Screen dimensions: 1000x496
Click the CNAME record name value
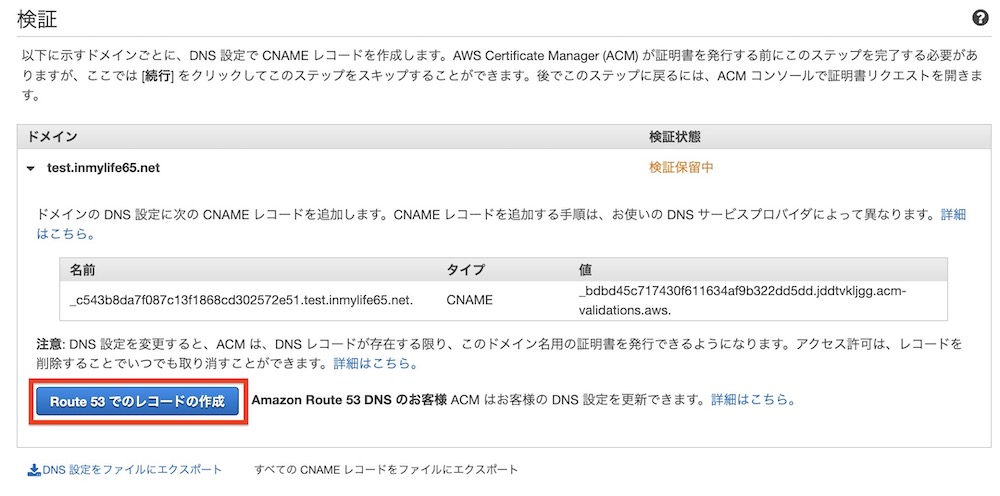(242, 299)
